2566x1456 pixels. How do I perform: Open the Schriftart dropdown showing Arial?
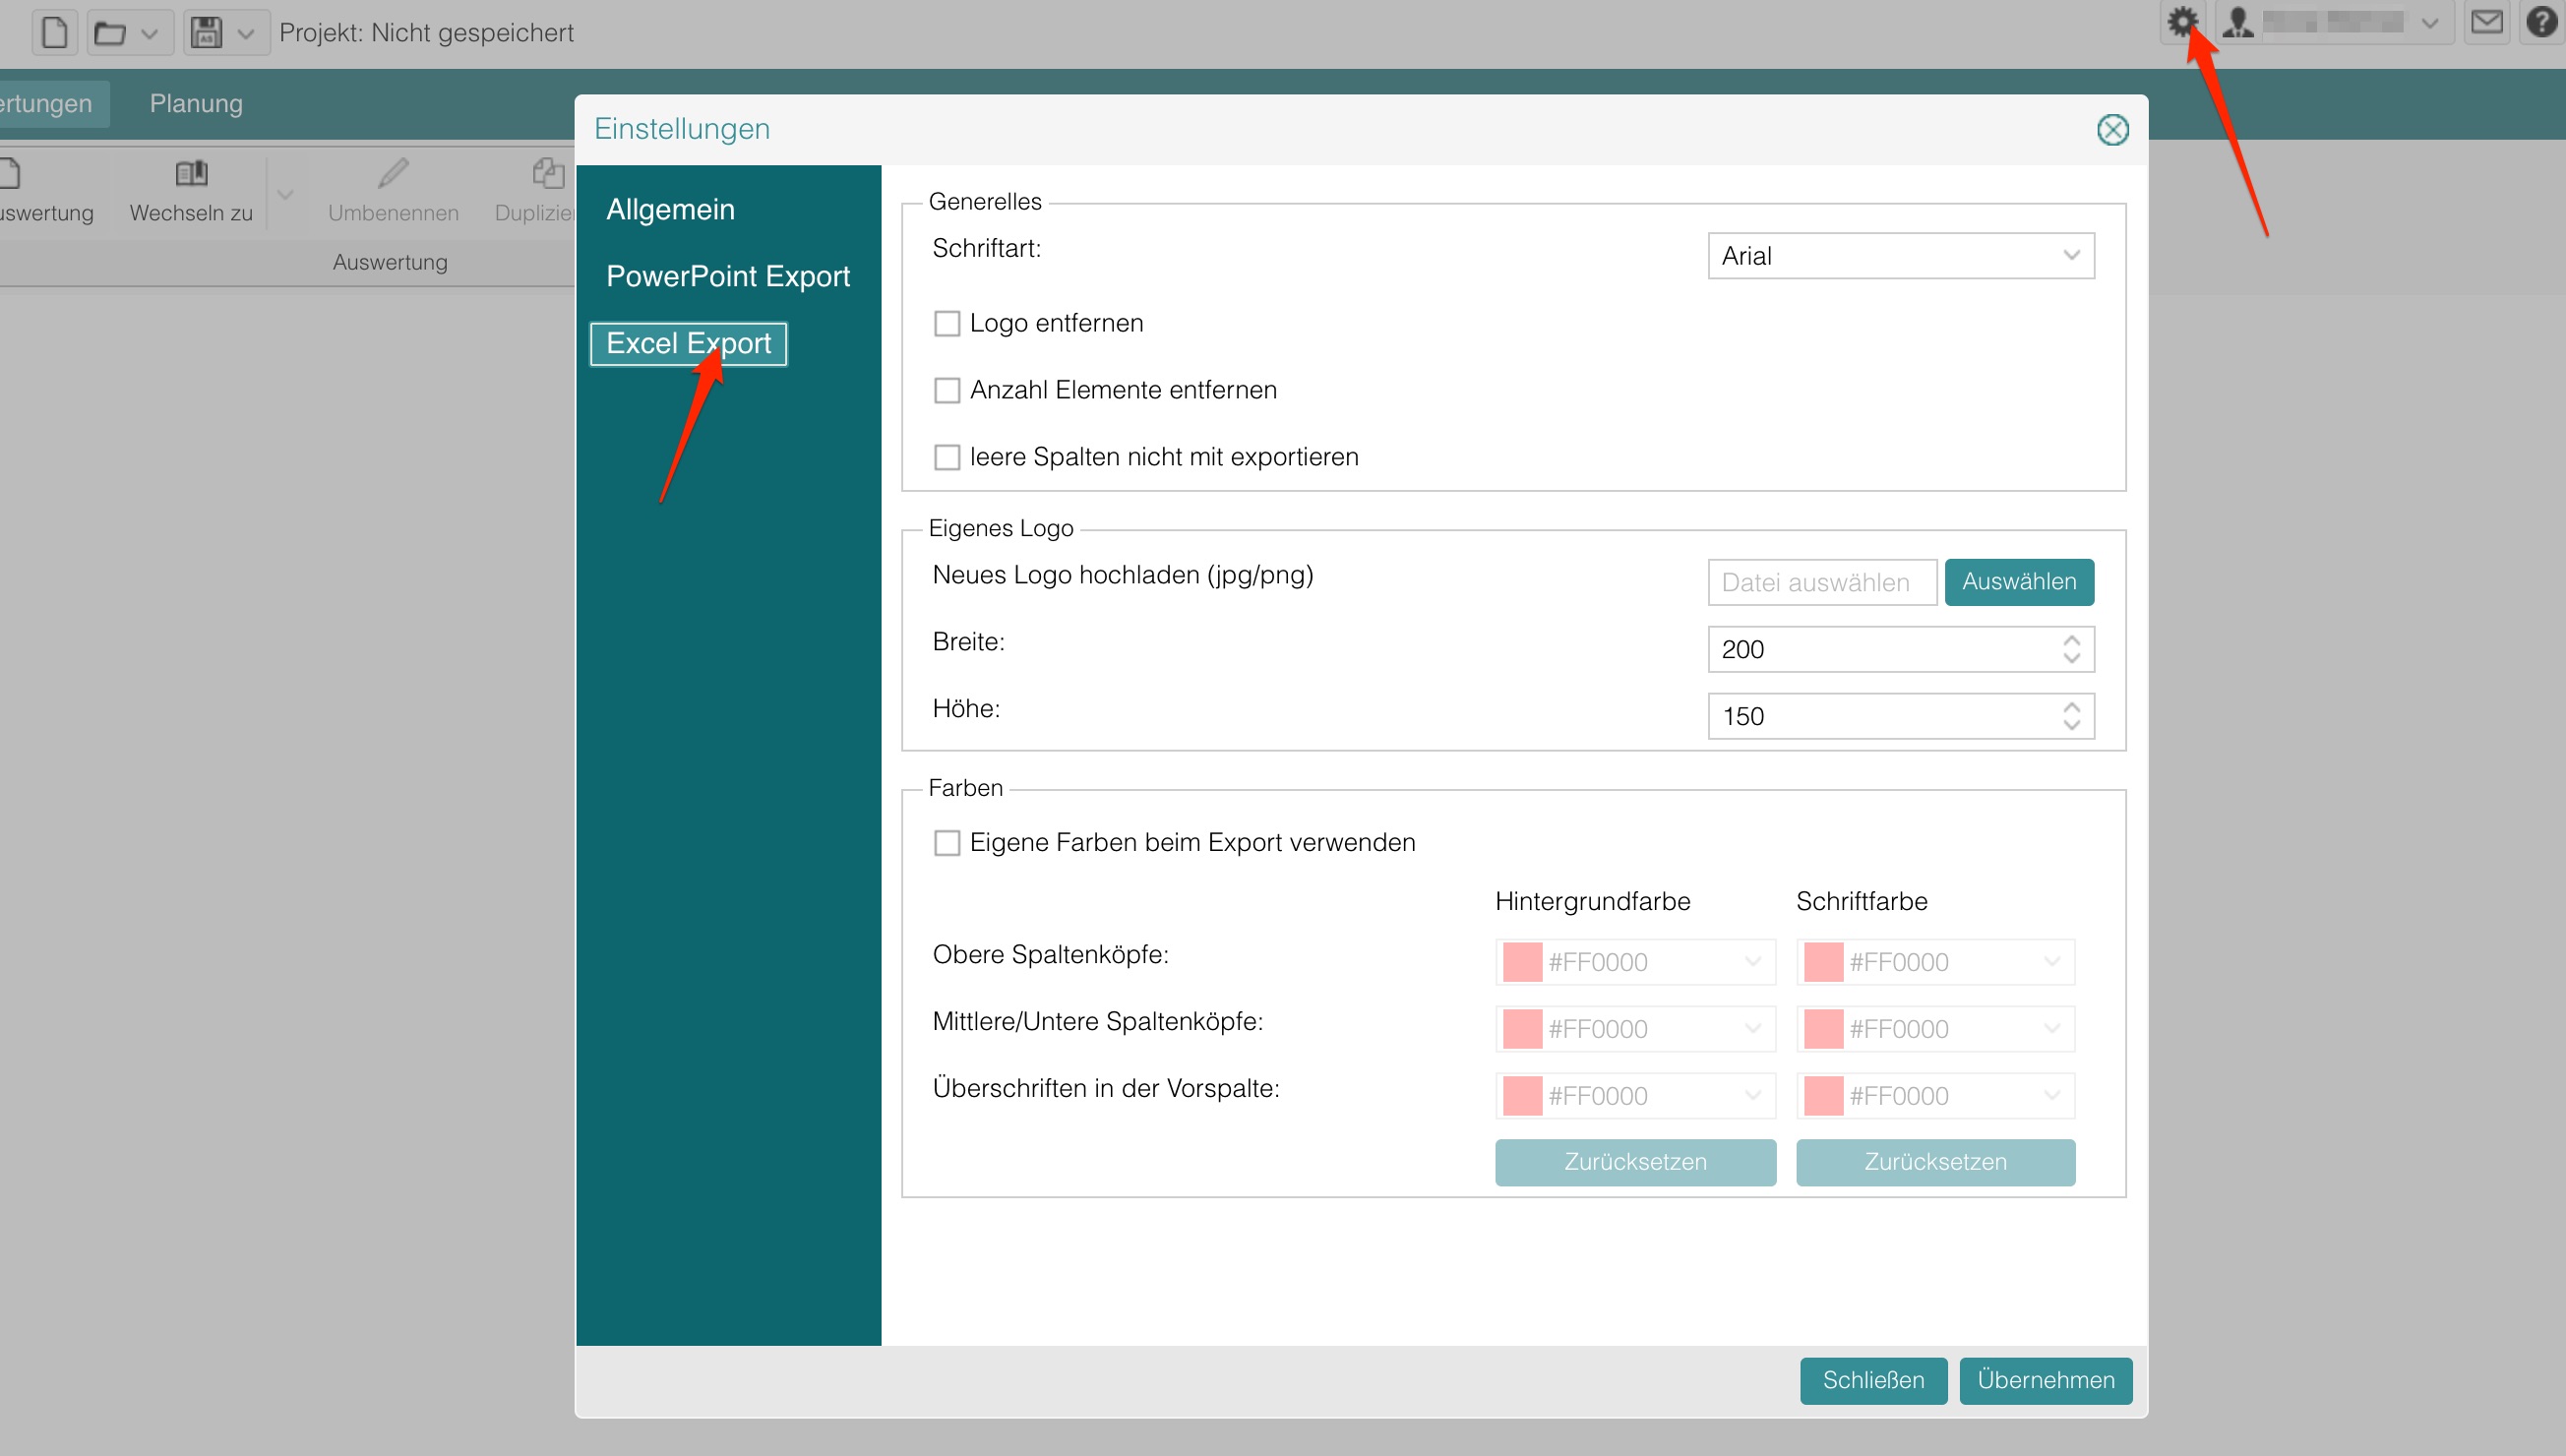[1899, 255]
